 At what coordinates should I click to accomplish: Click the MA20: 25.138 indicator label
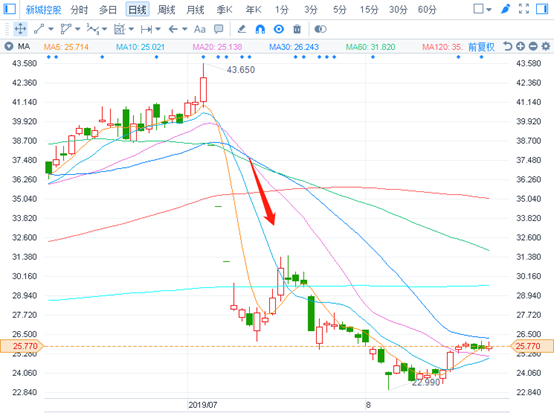click(x=217, y=47)
